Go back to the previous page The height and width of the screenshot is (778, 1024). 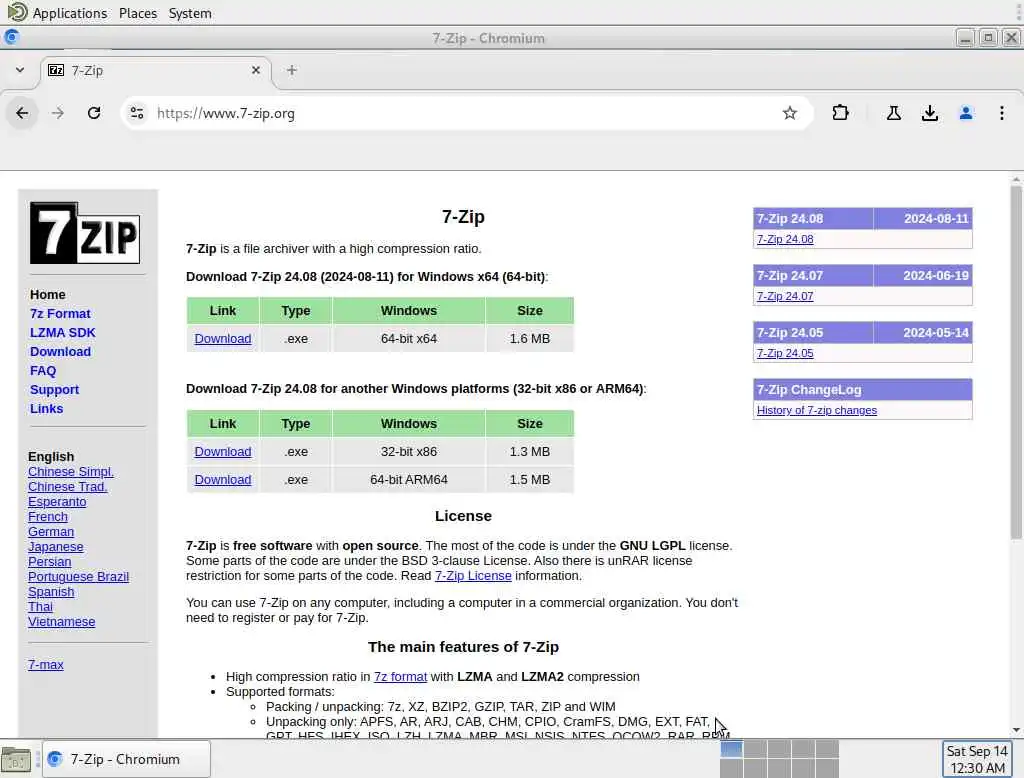pos(22,113)
